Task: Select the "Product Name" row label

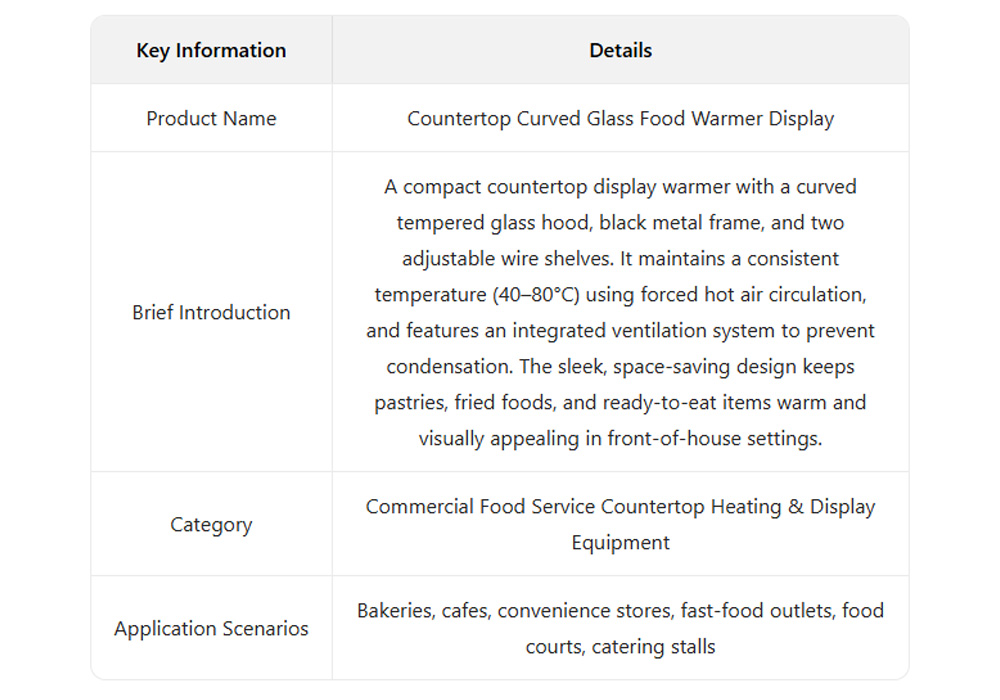Action: click(x=211, y=118)
